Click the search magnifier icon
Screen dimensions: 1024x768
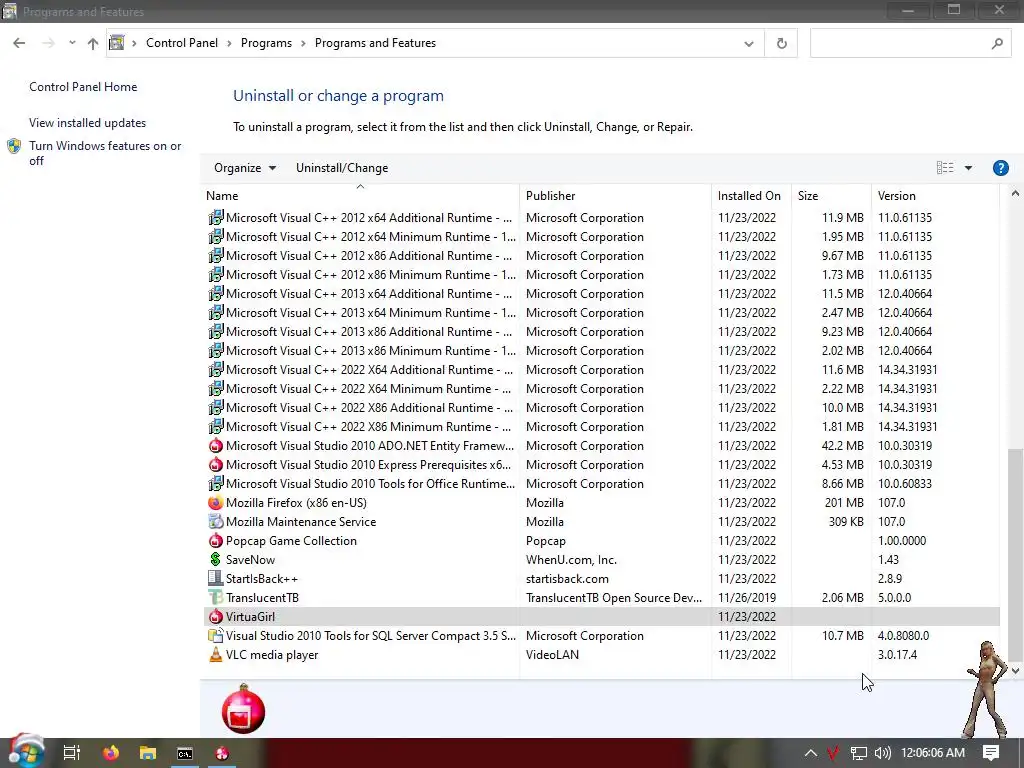tap(997, 44)
